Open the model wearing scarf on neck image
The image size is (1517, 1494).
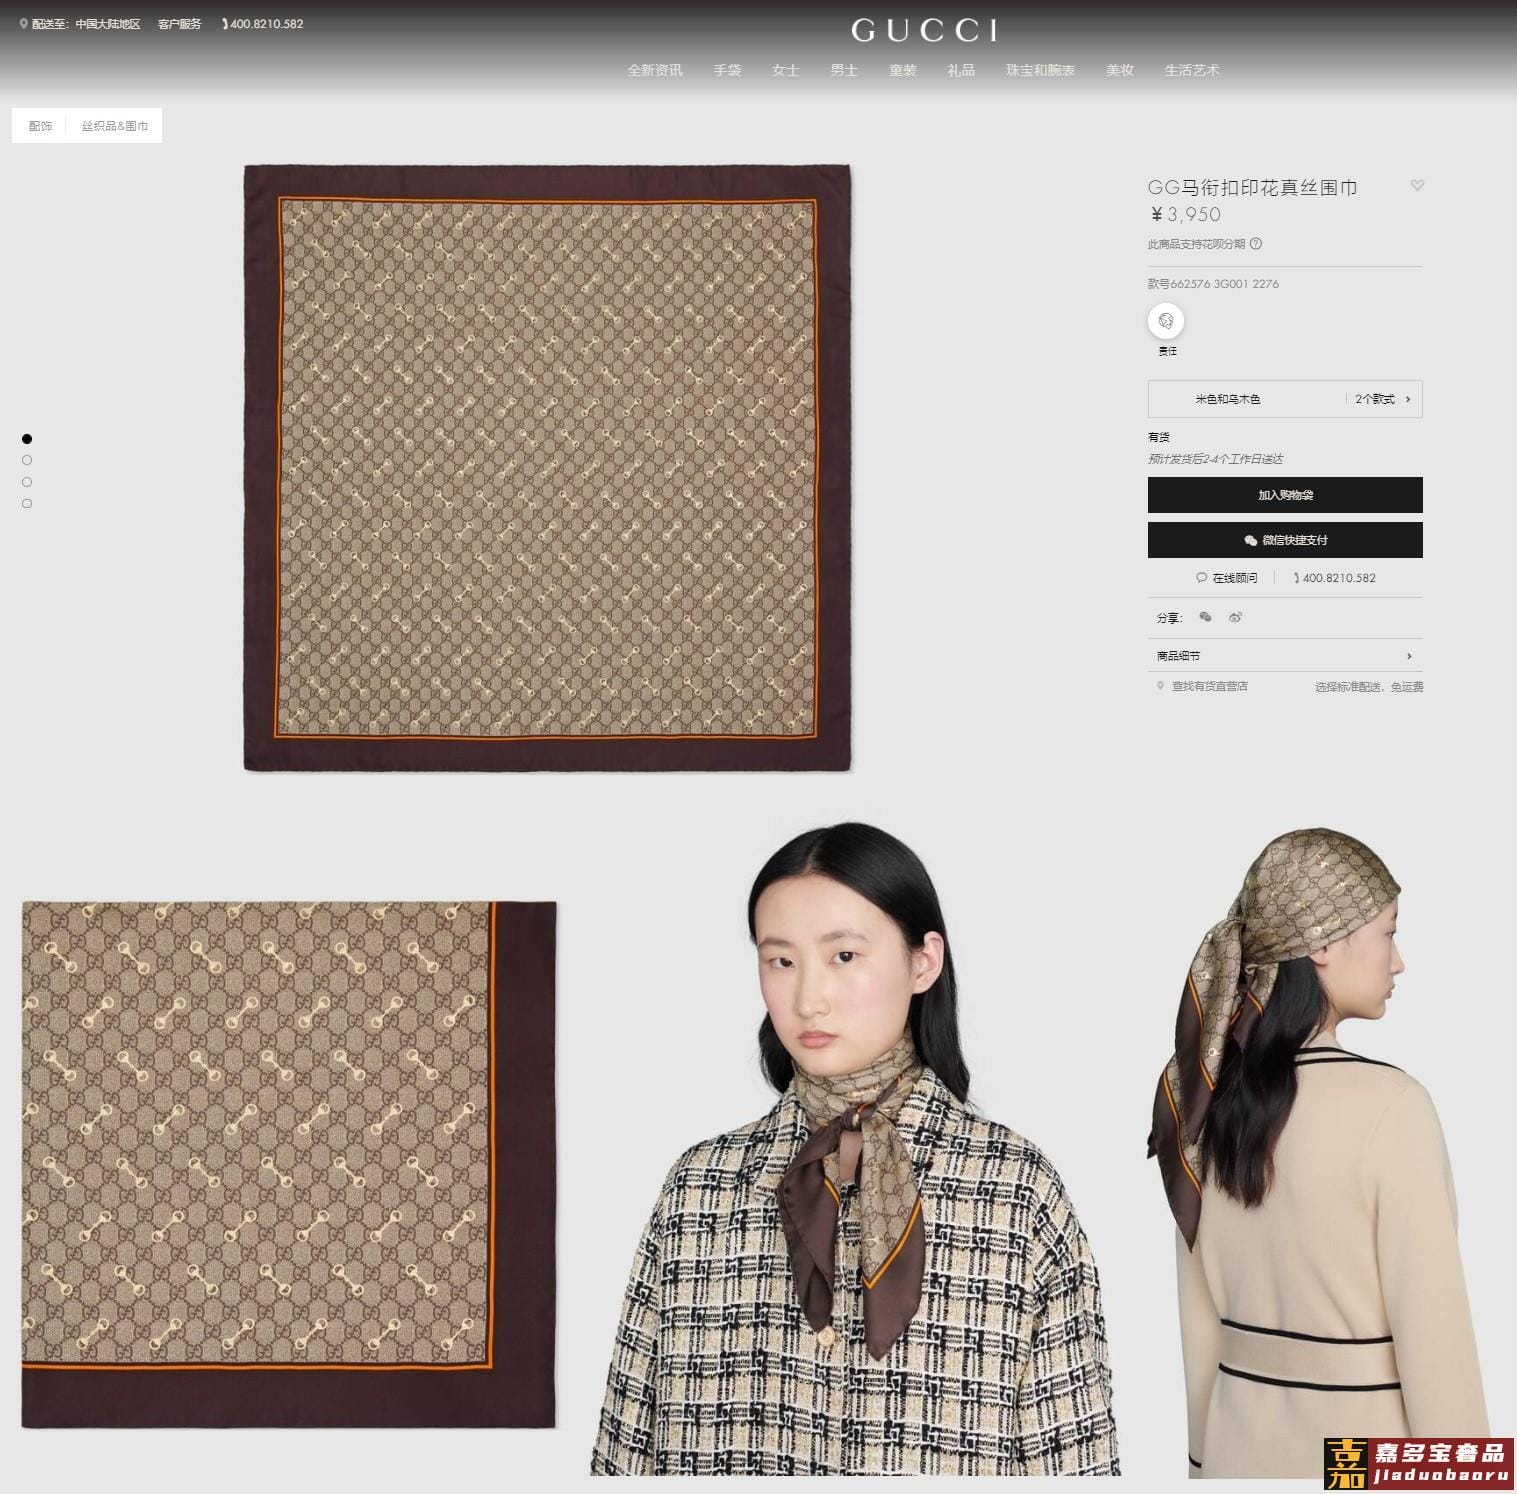(x=855, y=1148)
